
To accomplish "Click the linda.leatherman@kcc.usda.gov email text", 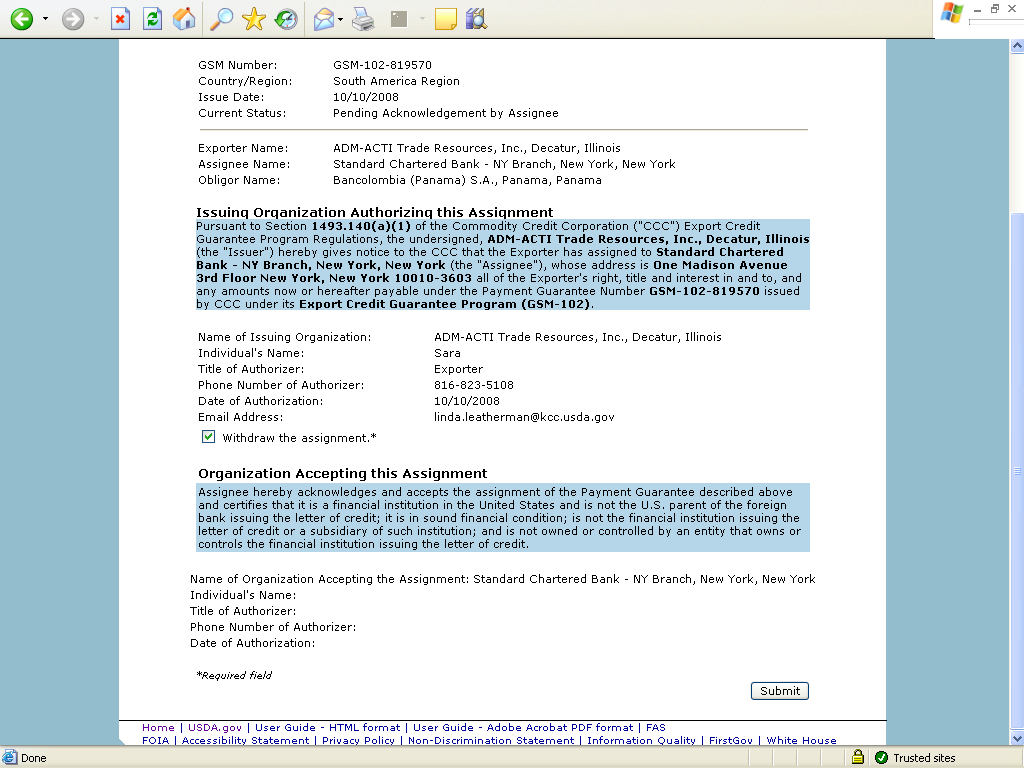I will (x=524, y=417).
